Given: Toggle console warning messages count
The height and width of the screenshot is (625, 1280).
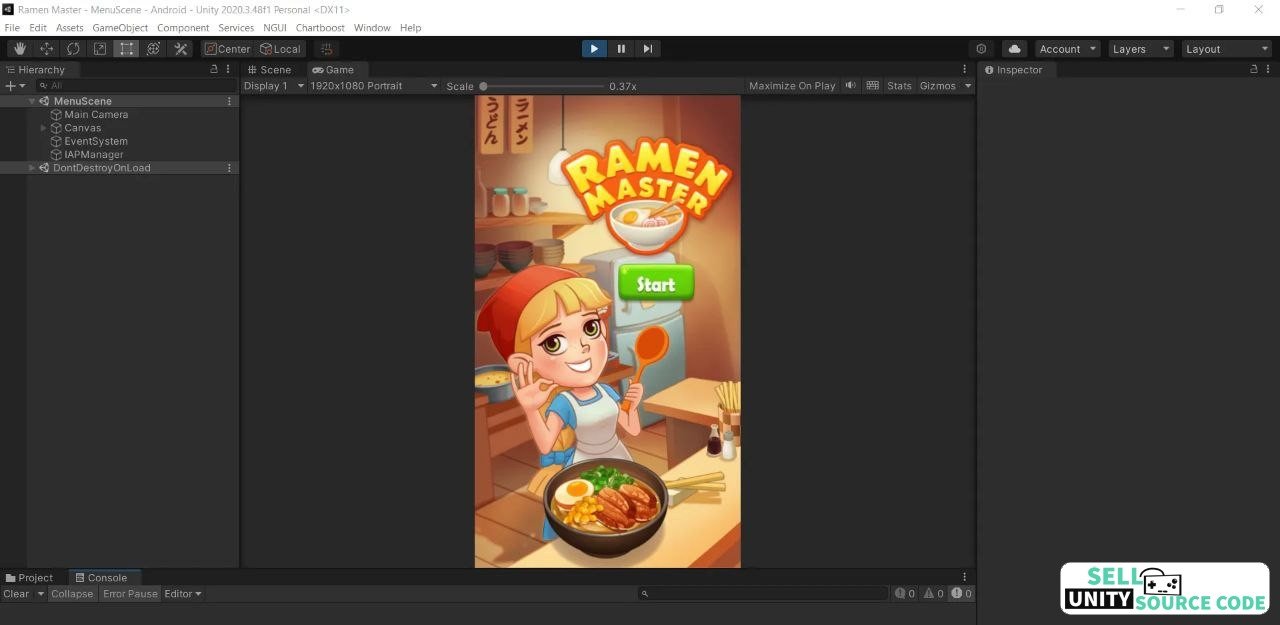Looking at the screenshot, I should pos(933,594).
